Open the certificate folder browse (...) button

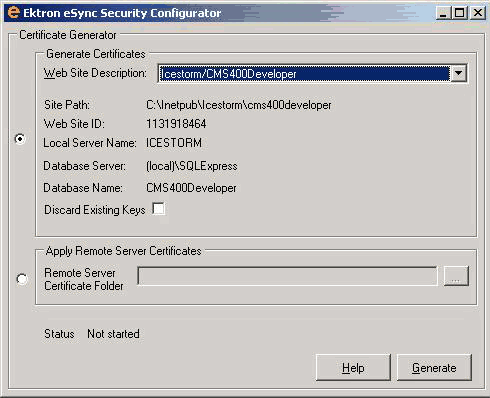coord(456,276)
